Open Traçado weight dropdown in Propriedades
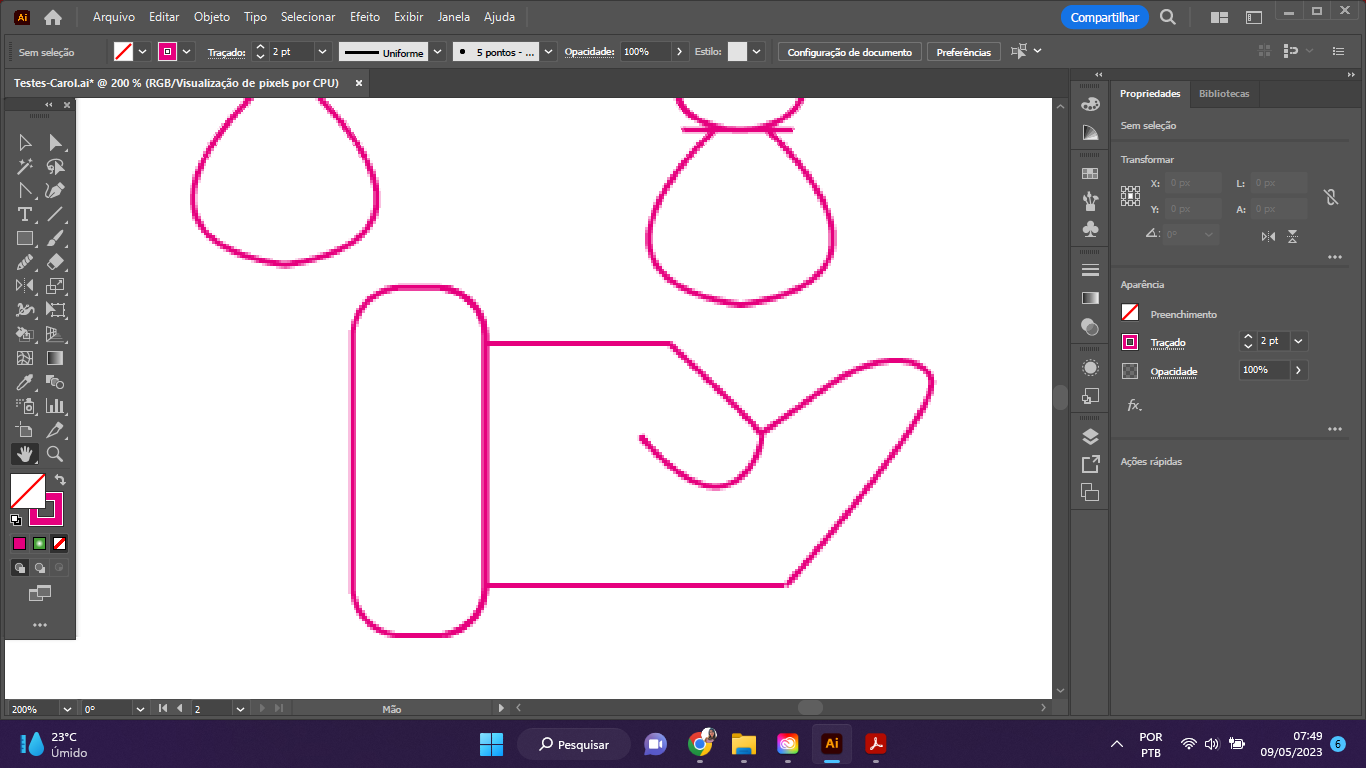Image resolution: width=1366 pixels, height=768 pixels. (1298, 341)
